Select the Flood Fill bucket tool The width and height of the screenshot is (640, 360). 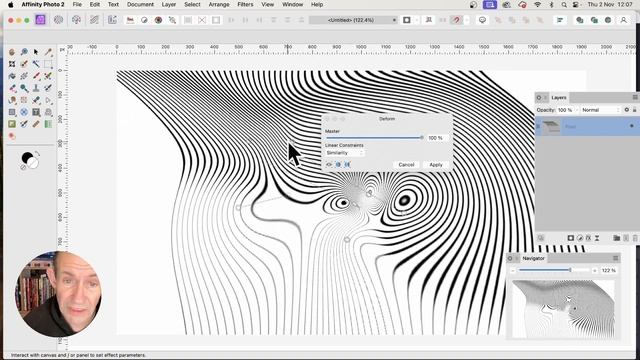point(12,76)
